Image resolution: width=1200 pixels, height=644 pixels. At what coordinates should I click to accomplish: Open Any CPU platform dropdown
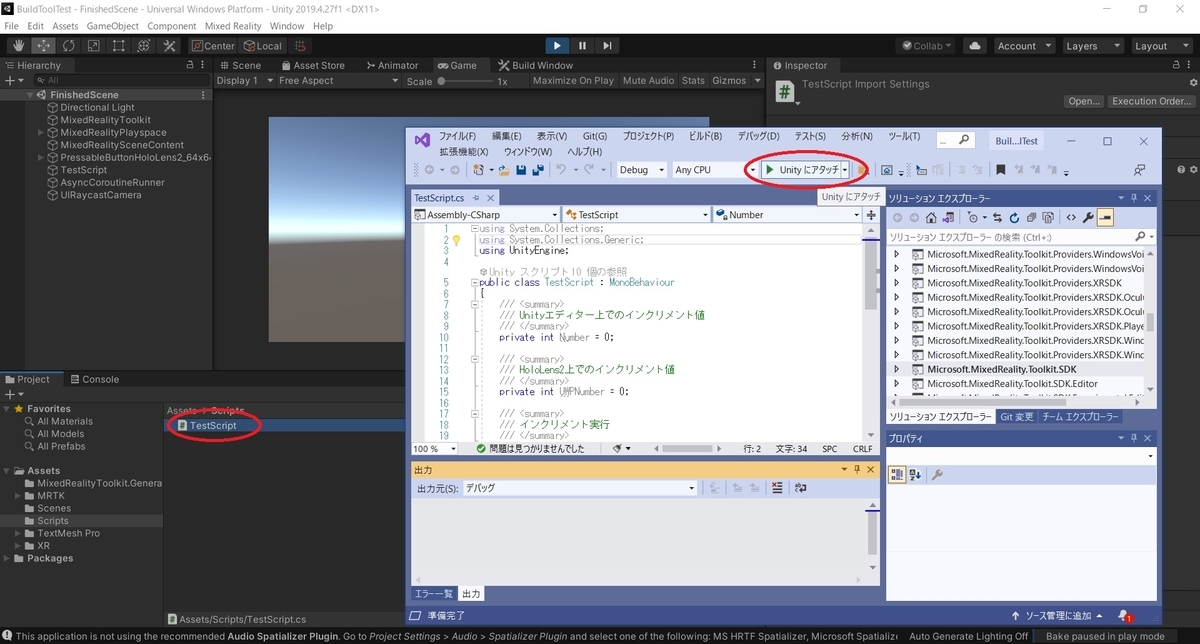(714, 170)
